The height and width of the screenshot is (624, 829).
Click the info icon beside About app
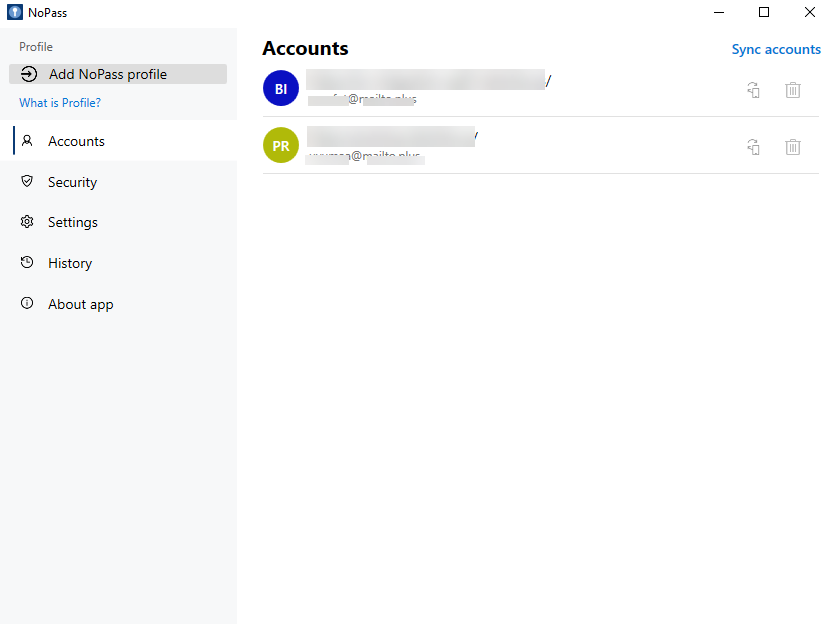tap(27, 304)
